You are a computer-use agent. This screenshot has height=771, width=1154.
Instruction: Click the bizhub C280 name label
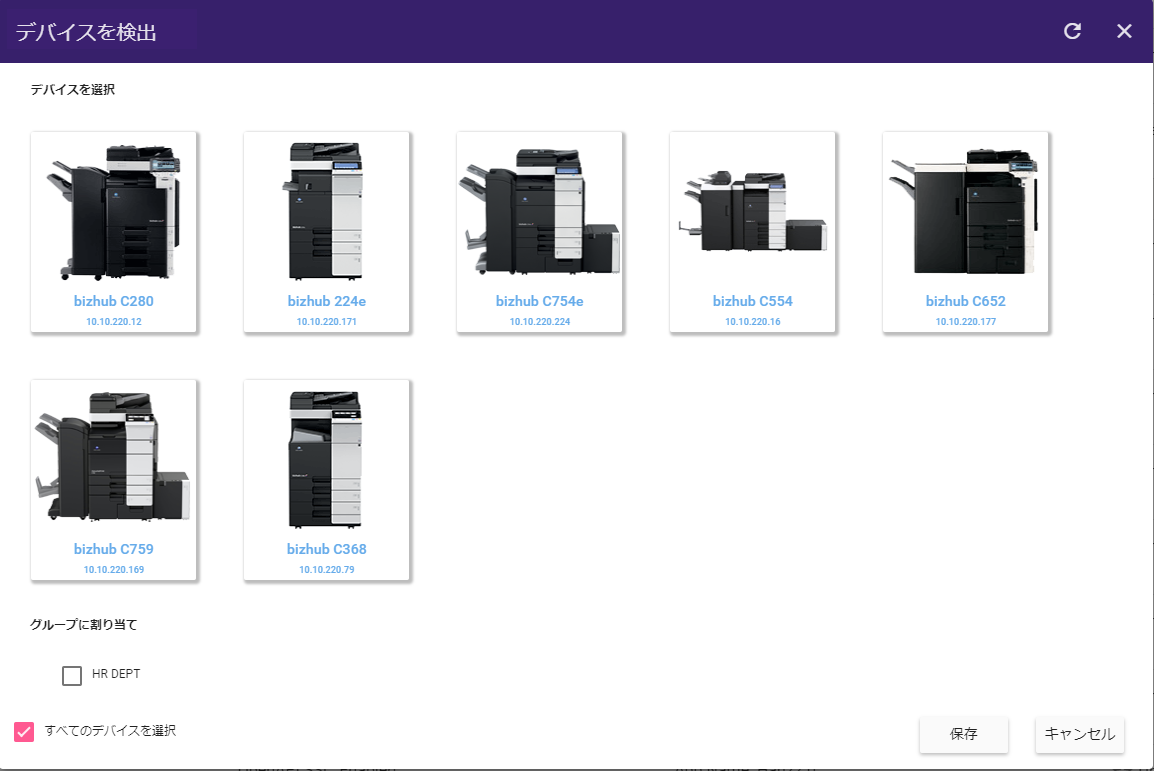113,301
